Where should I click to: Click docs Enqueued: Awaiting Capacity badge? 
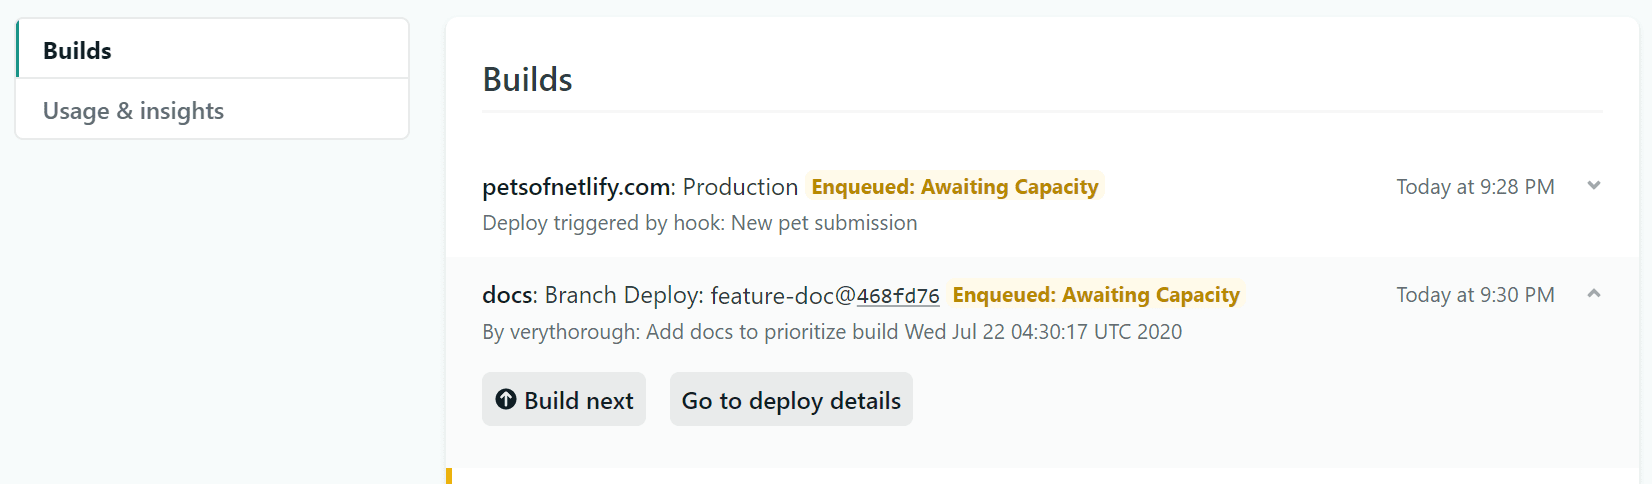(x=1095, y=295)
